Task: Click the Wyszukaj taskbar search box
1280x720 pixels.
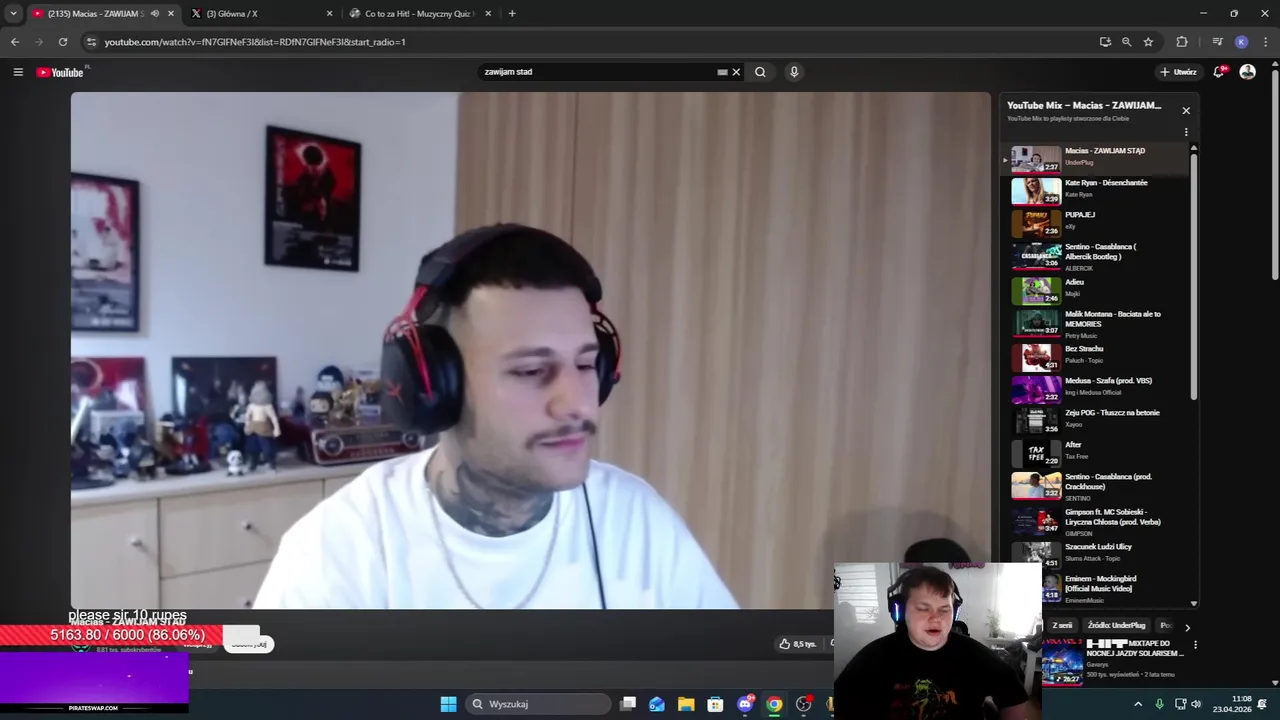Action: 536,704
